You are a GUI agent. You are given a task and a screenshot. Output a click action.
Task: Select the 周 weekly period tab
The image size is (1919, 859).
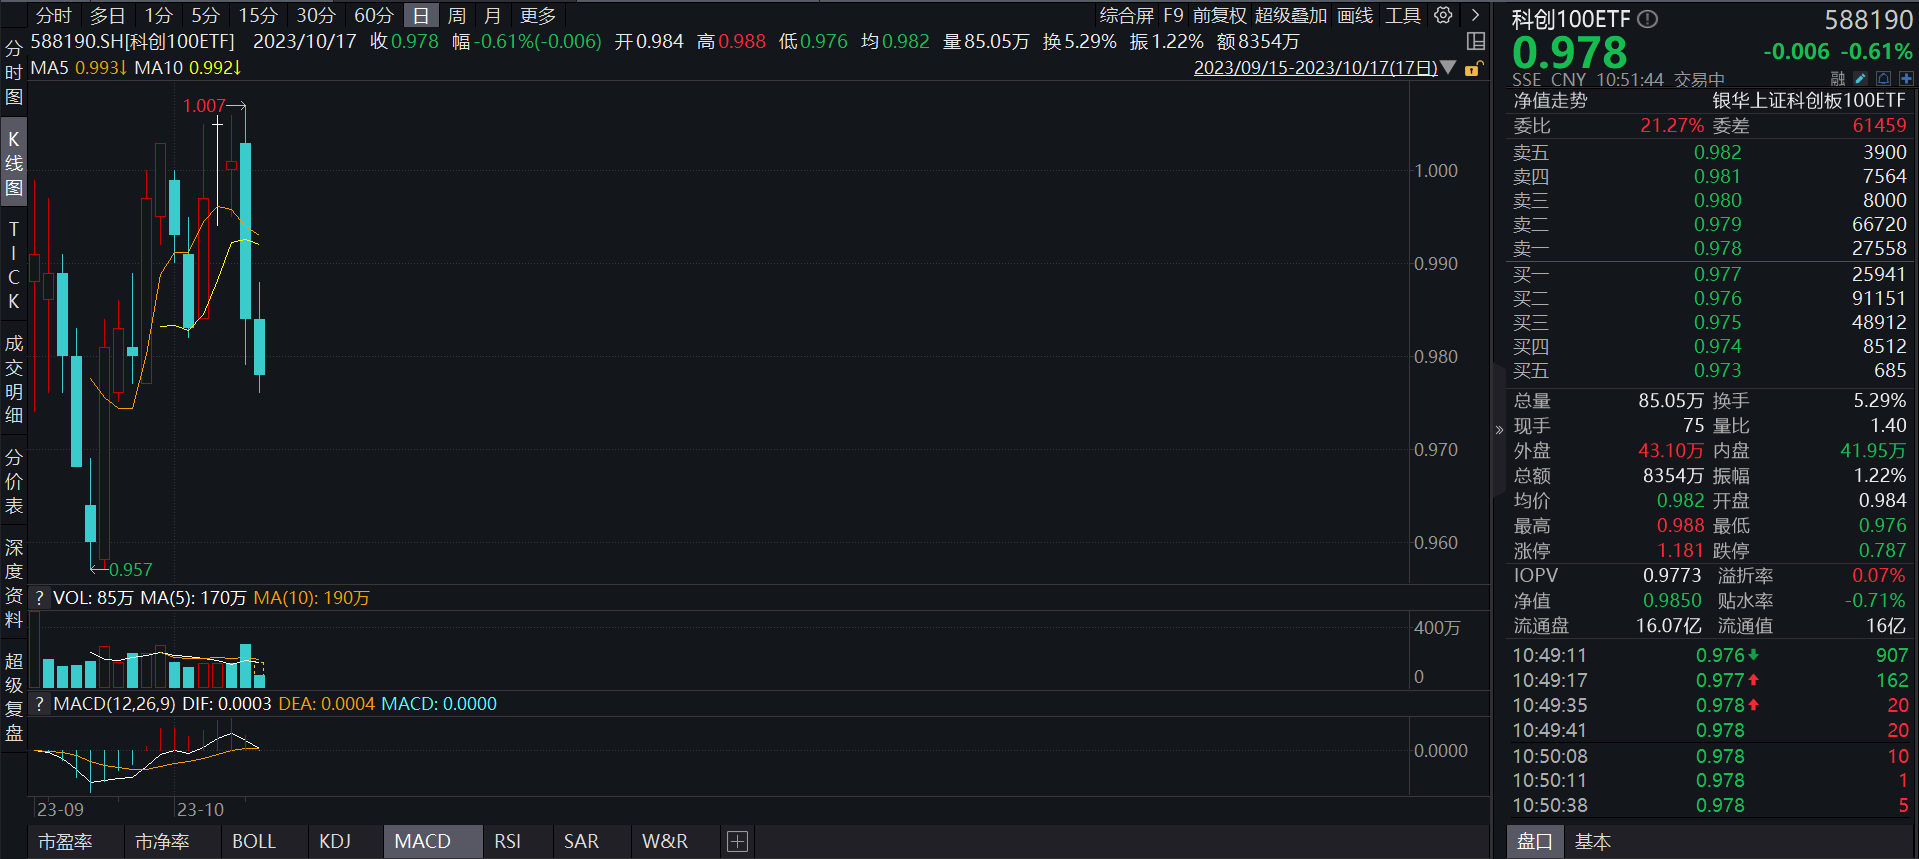pos(457,16)
